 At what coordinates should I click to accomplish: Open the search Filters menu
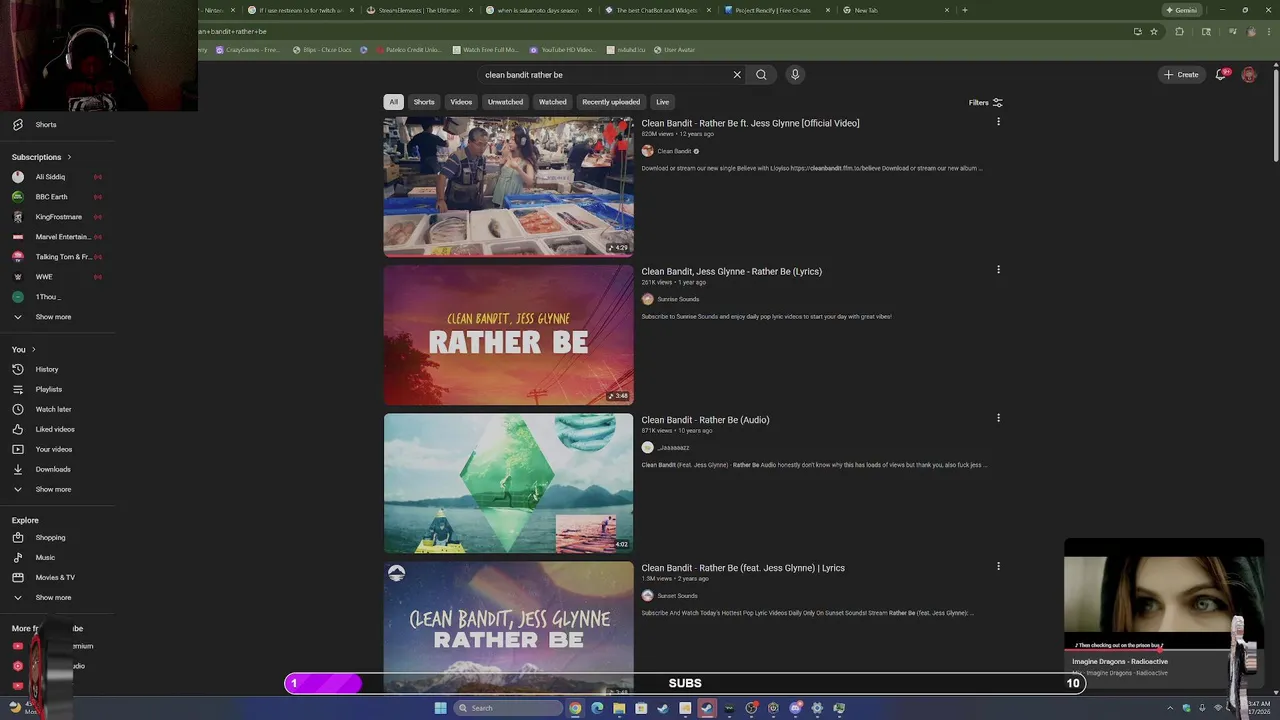985,102
